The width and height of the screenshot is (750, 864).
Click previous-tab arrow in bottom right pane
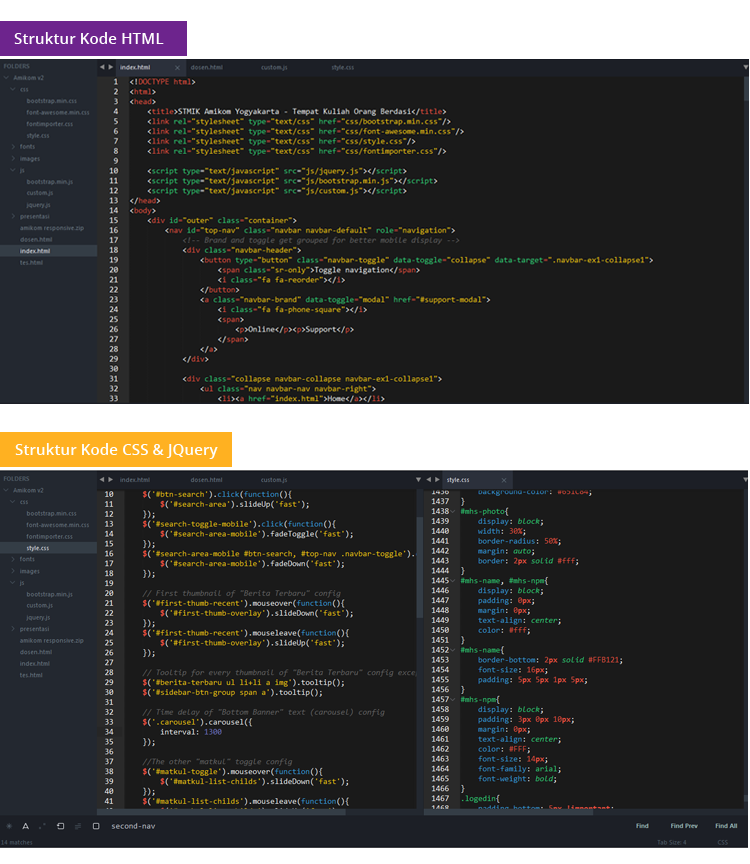[429, 480]
